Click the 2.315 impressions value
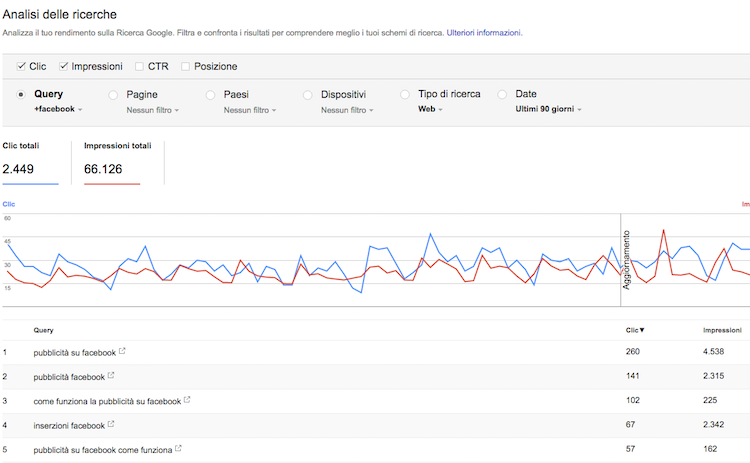The image size is (750, 463). 714,376
